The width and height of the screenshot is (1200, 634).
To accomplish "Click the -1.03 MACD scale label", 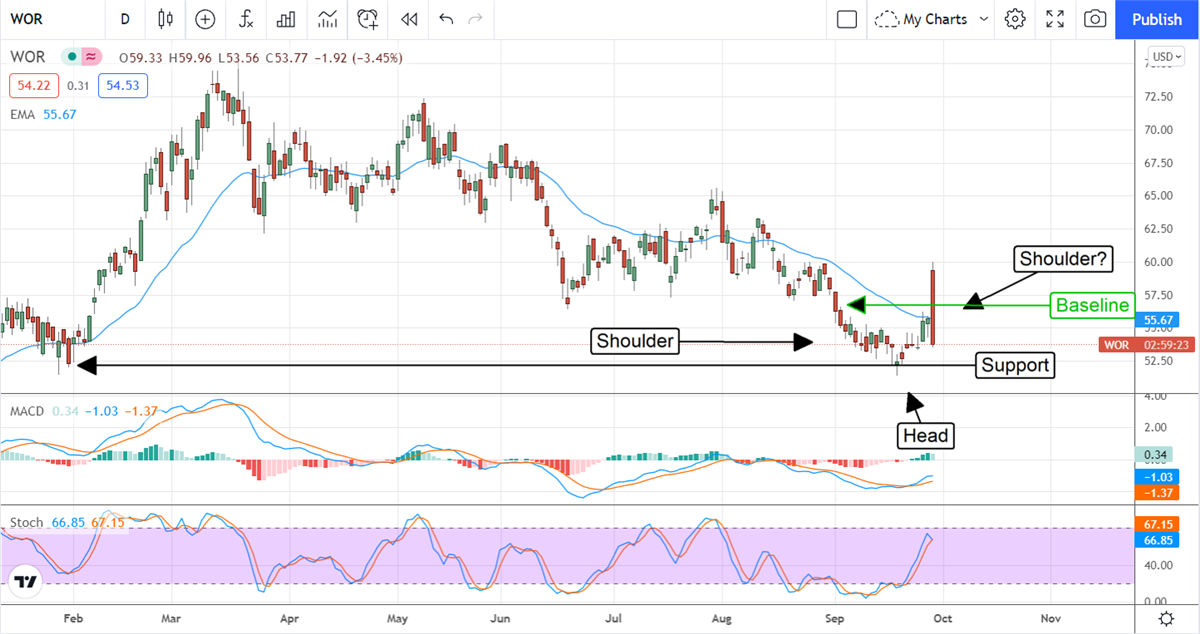I will 1156,477.
